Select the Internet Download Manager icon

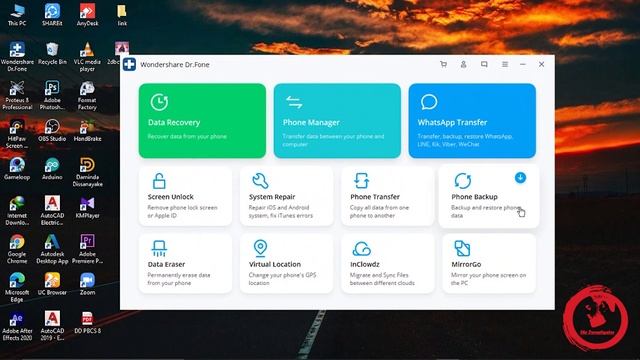(17, 211)
